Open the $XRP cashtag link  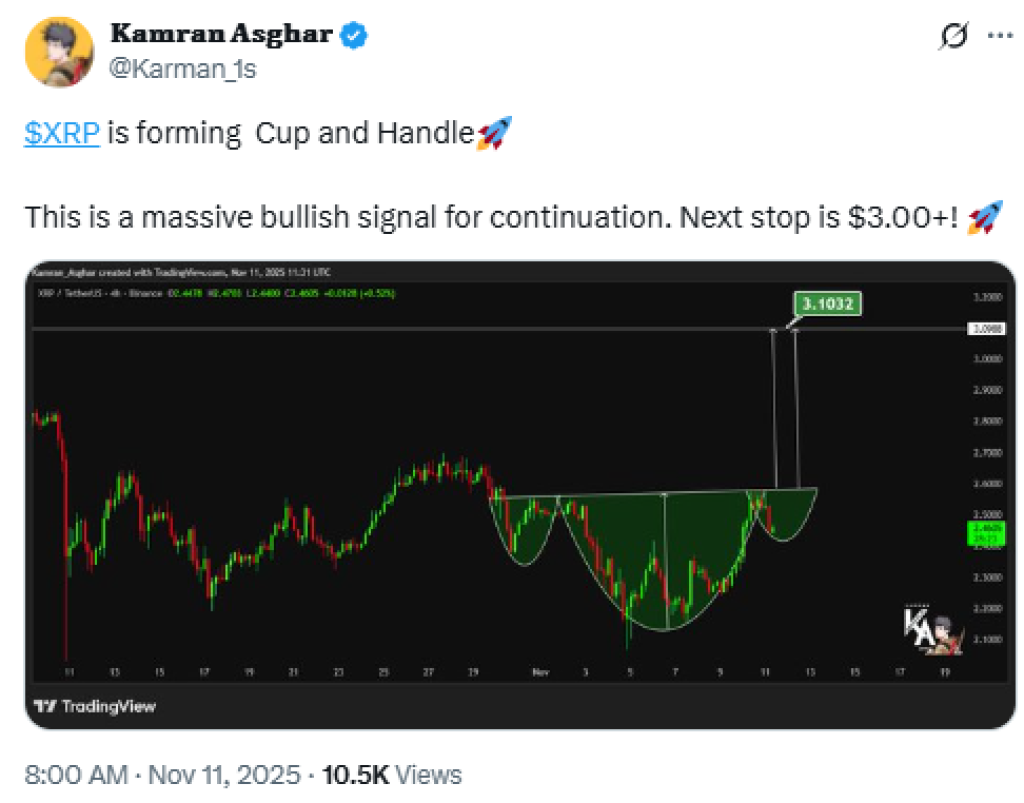pyautogui.click(x=62, y=134)
